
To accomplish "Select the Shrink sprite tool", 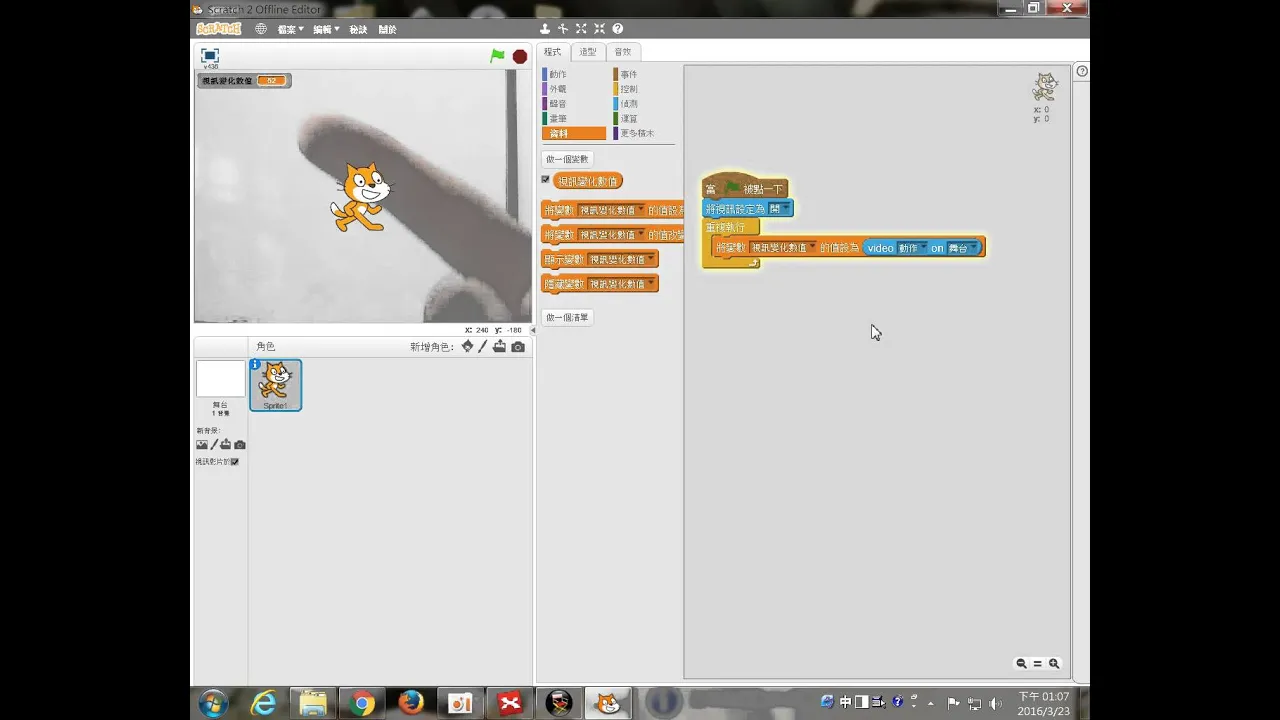I will 599,29.
